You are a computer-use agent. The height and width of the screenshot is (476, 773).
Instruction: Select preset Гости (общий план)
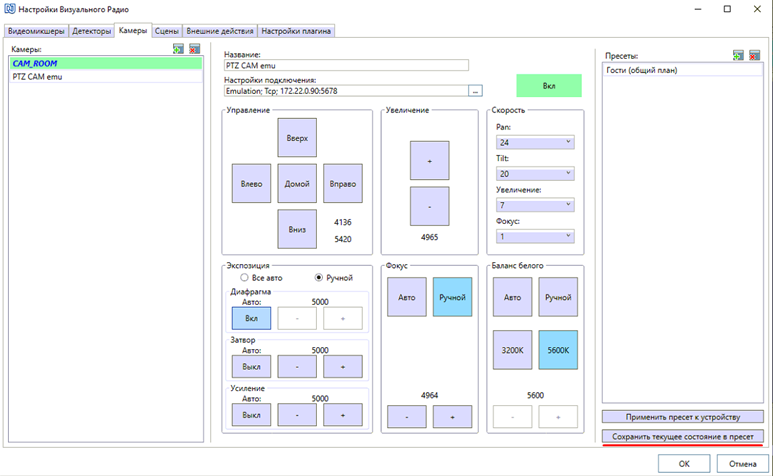[x=683, y=70]
